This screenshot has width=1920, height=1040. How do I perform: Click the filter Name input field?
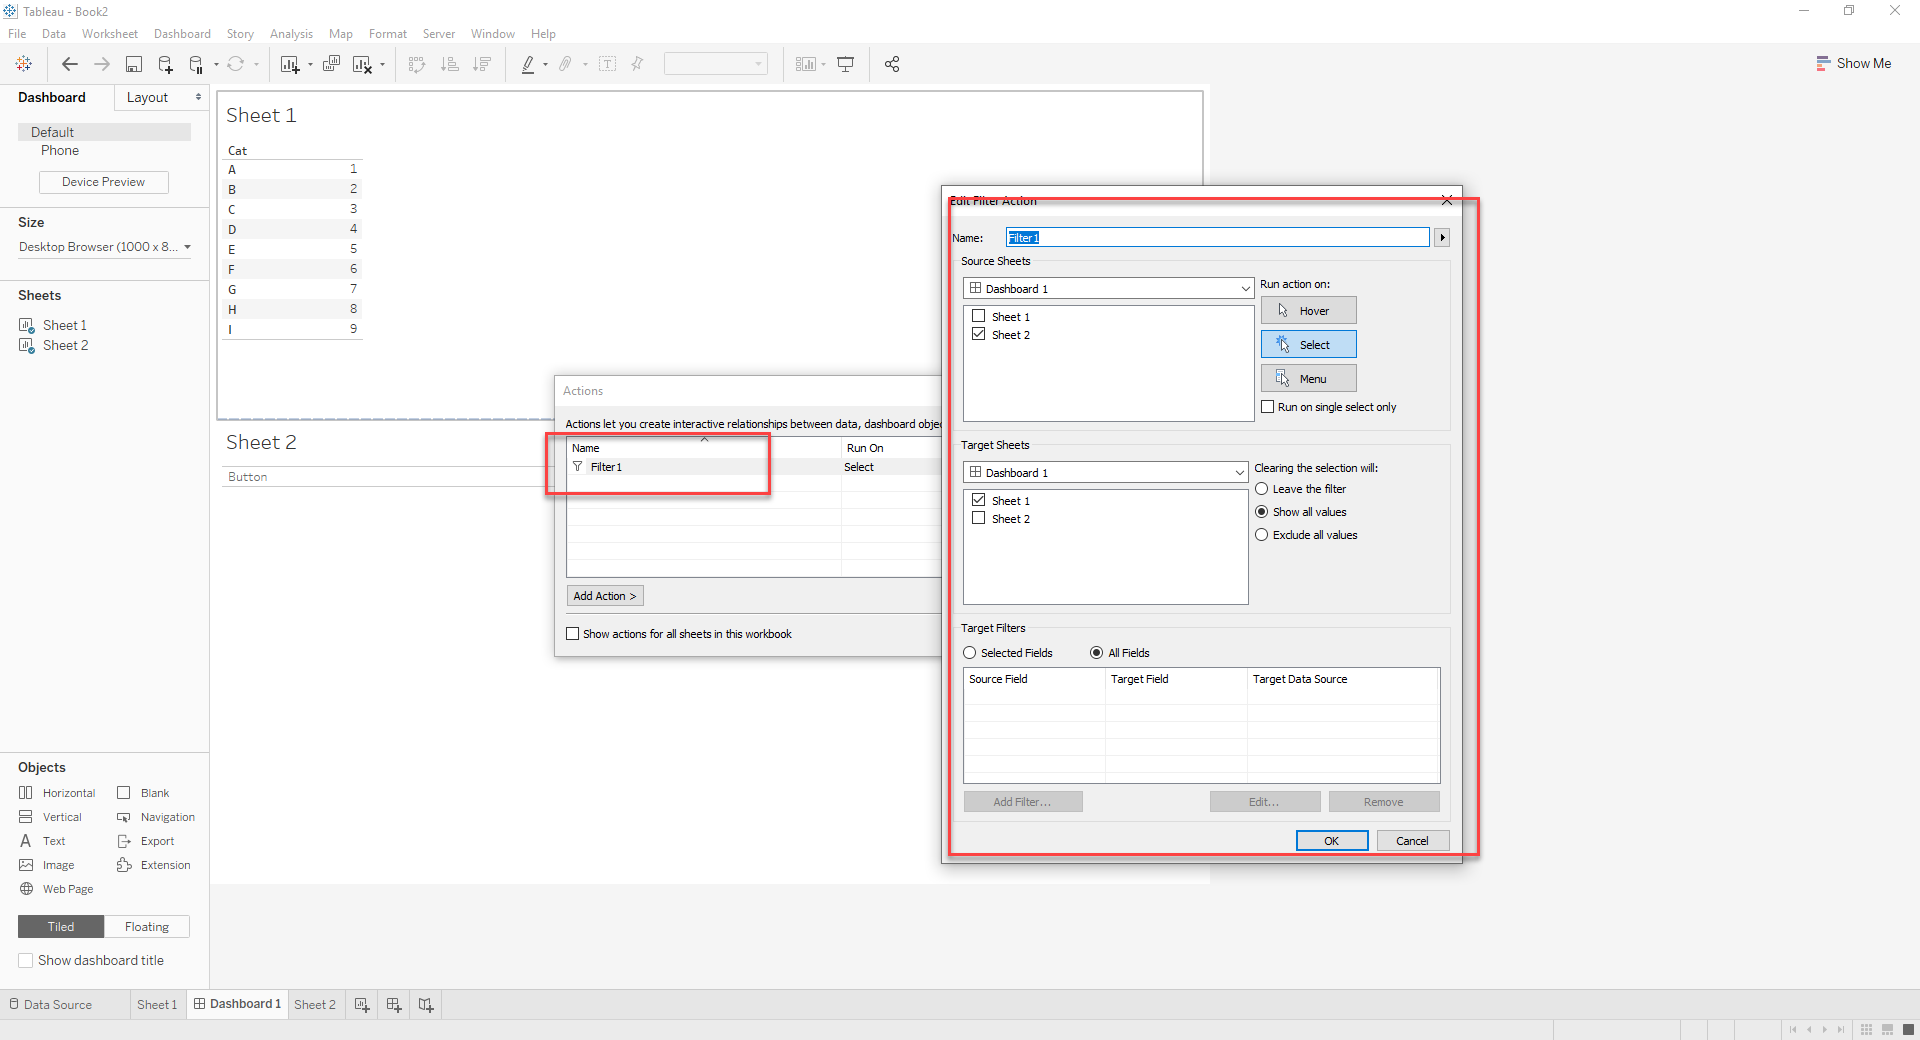(x=1217, y=238)
